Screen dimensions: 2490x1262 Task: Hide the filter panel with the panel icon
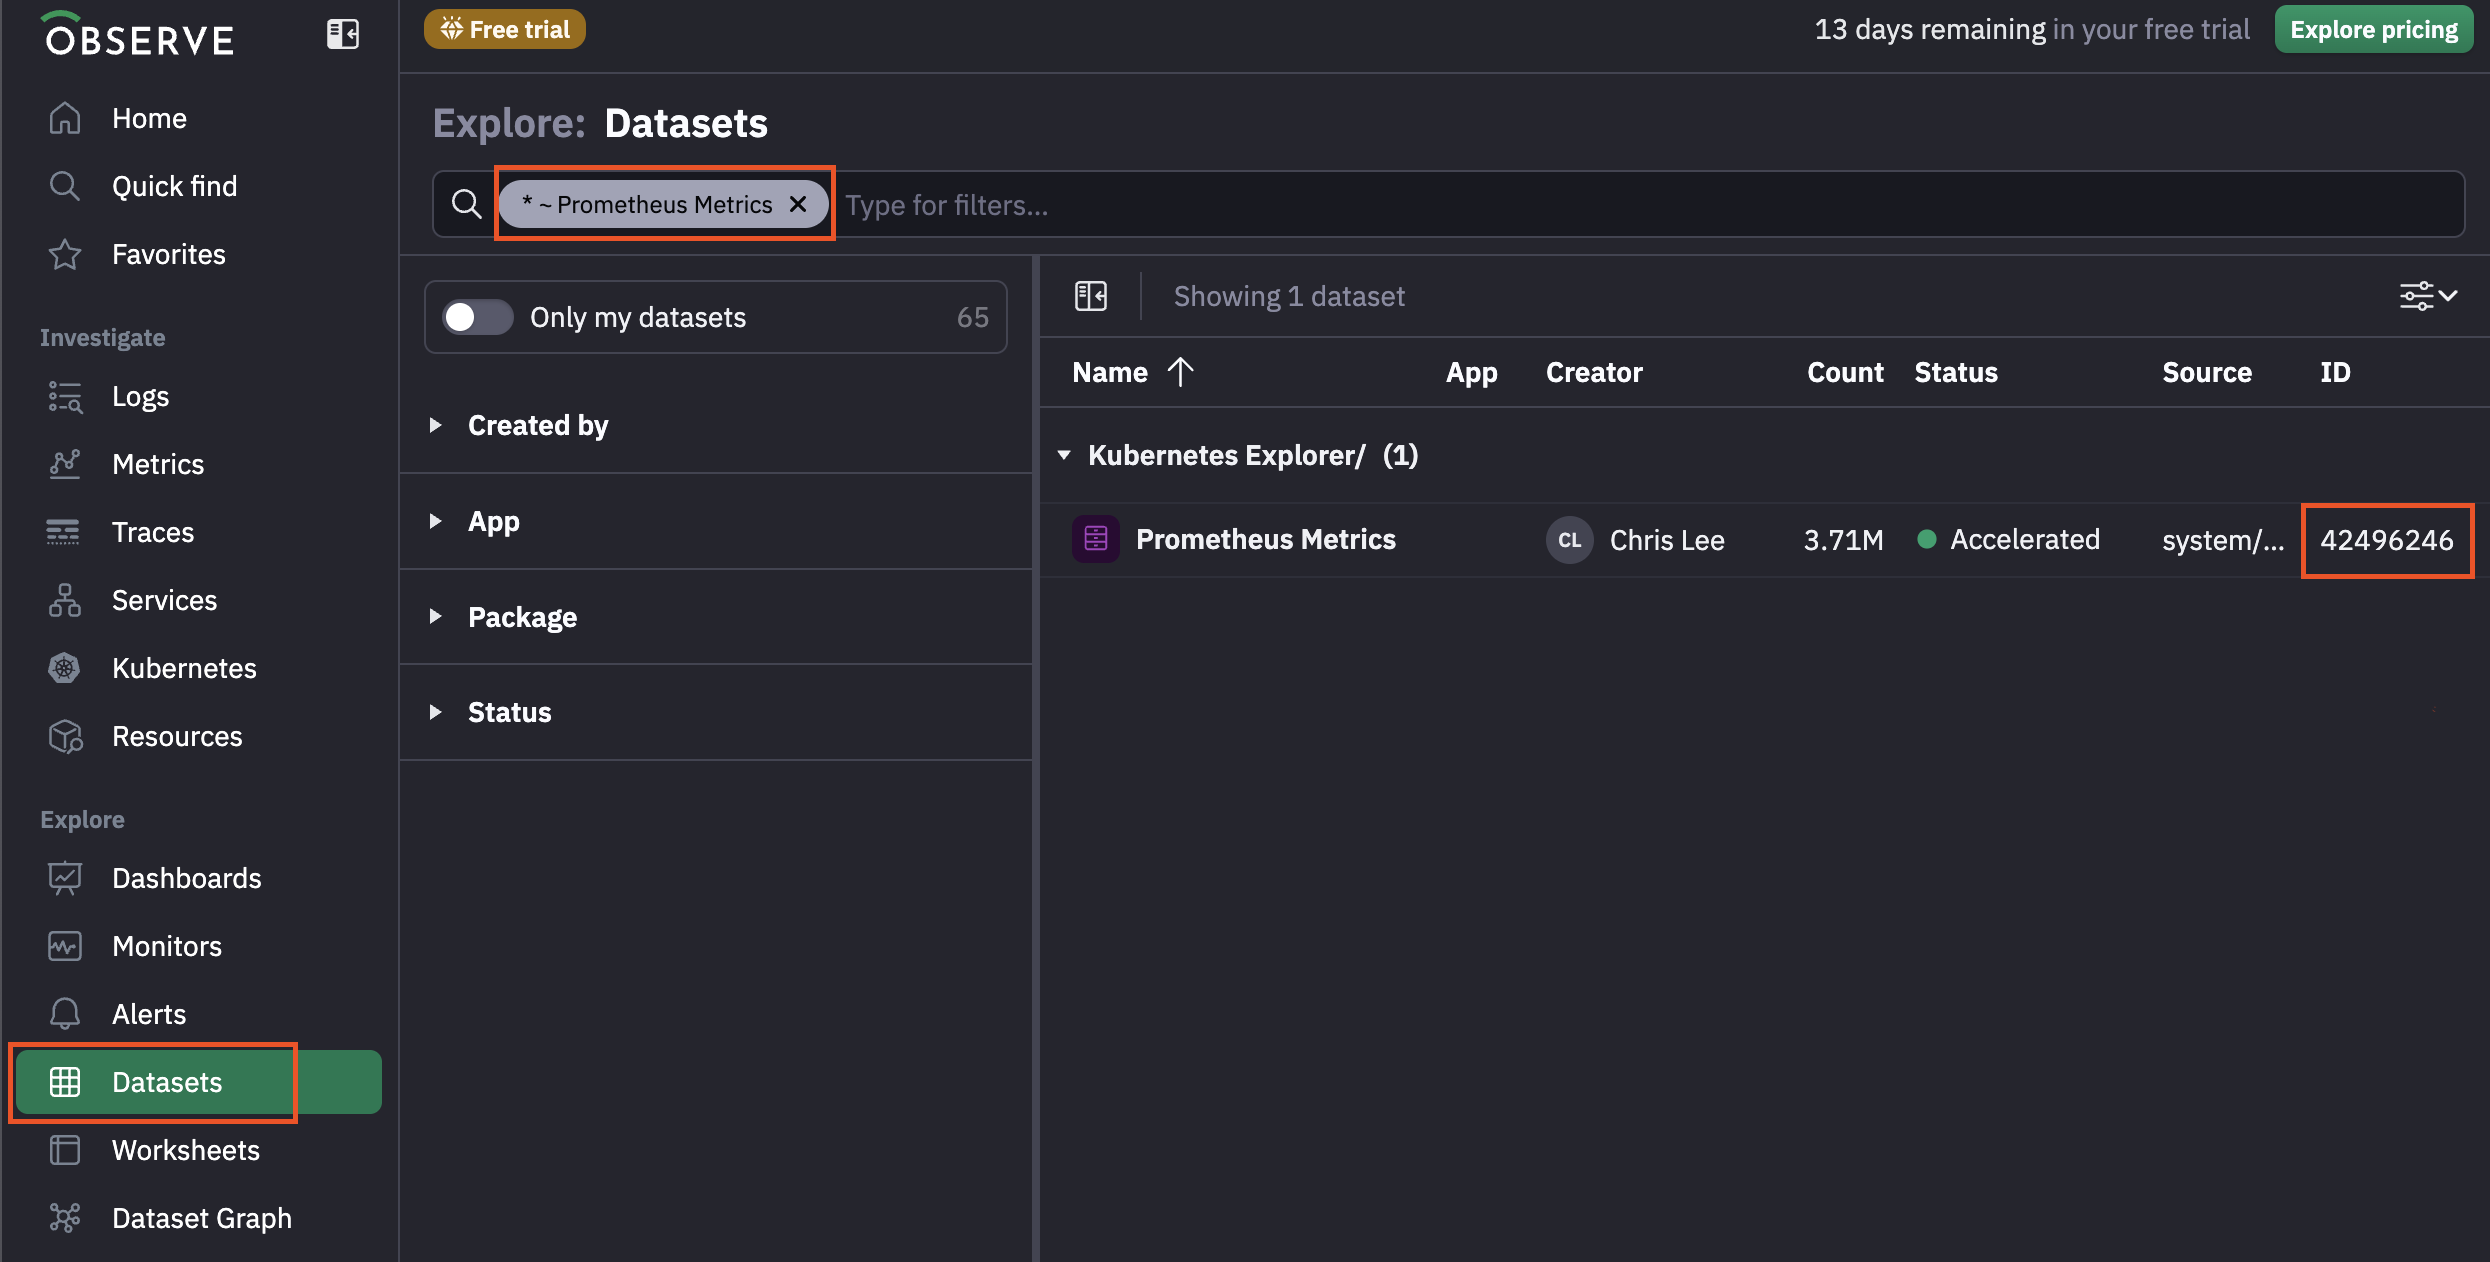[1091, 296]
